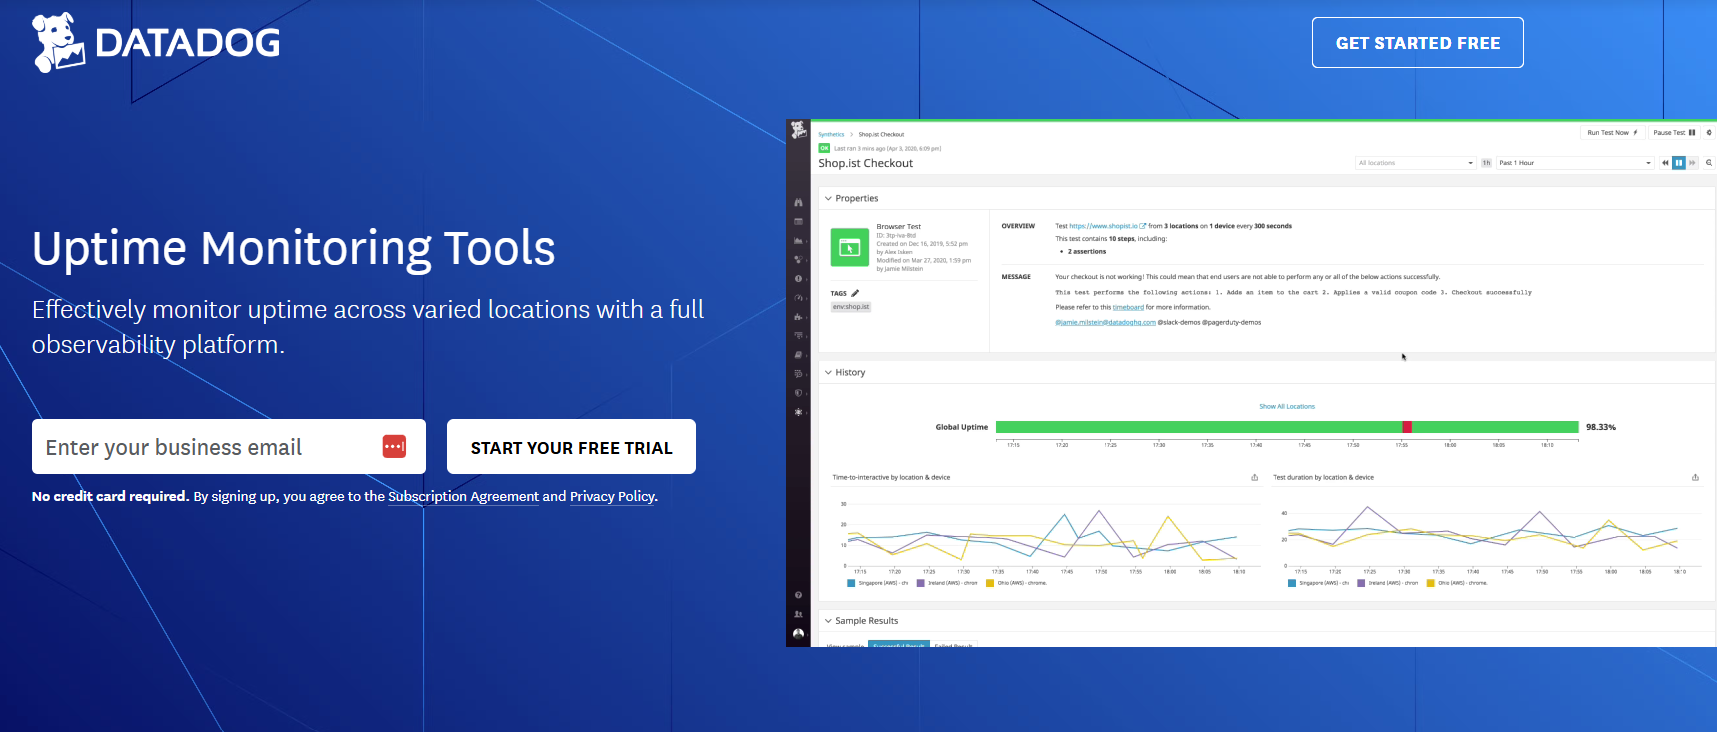The height and width of the screenshot is (732, 1717).
Task: Click Singapore blue legend swatch in Time-to-interactive chart
Action: point(851,583)
